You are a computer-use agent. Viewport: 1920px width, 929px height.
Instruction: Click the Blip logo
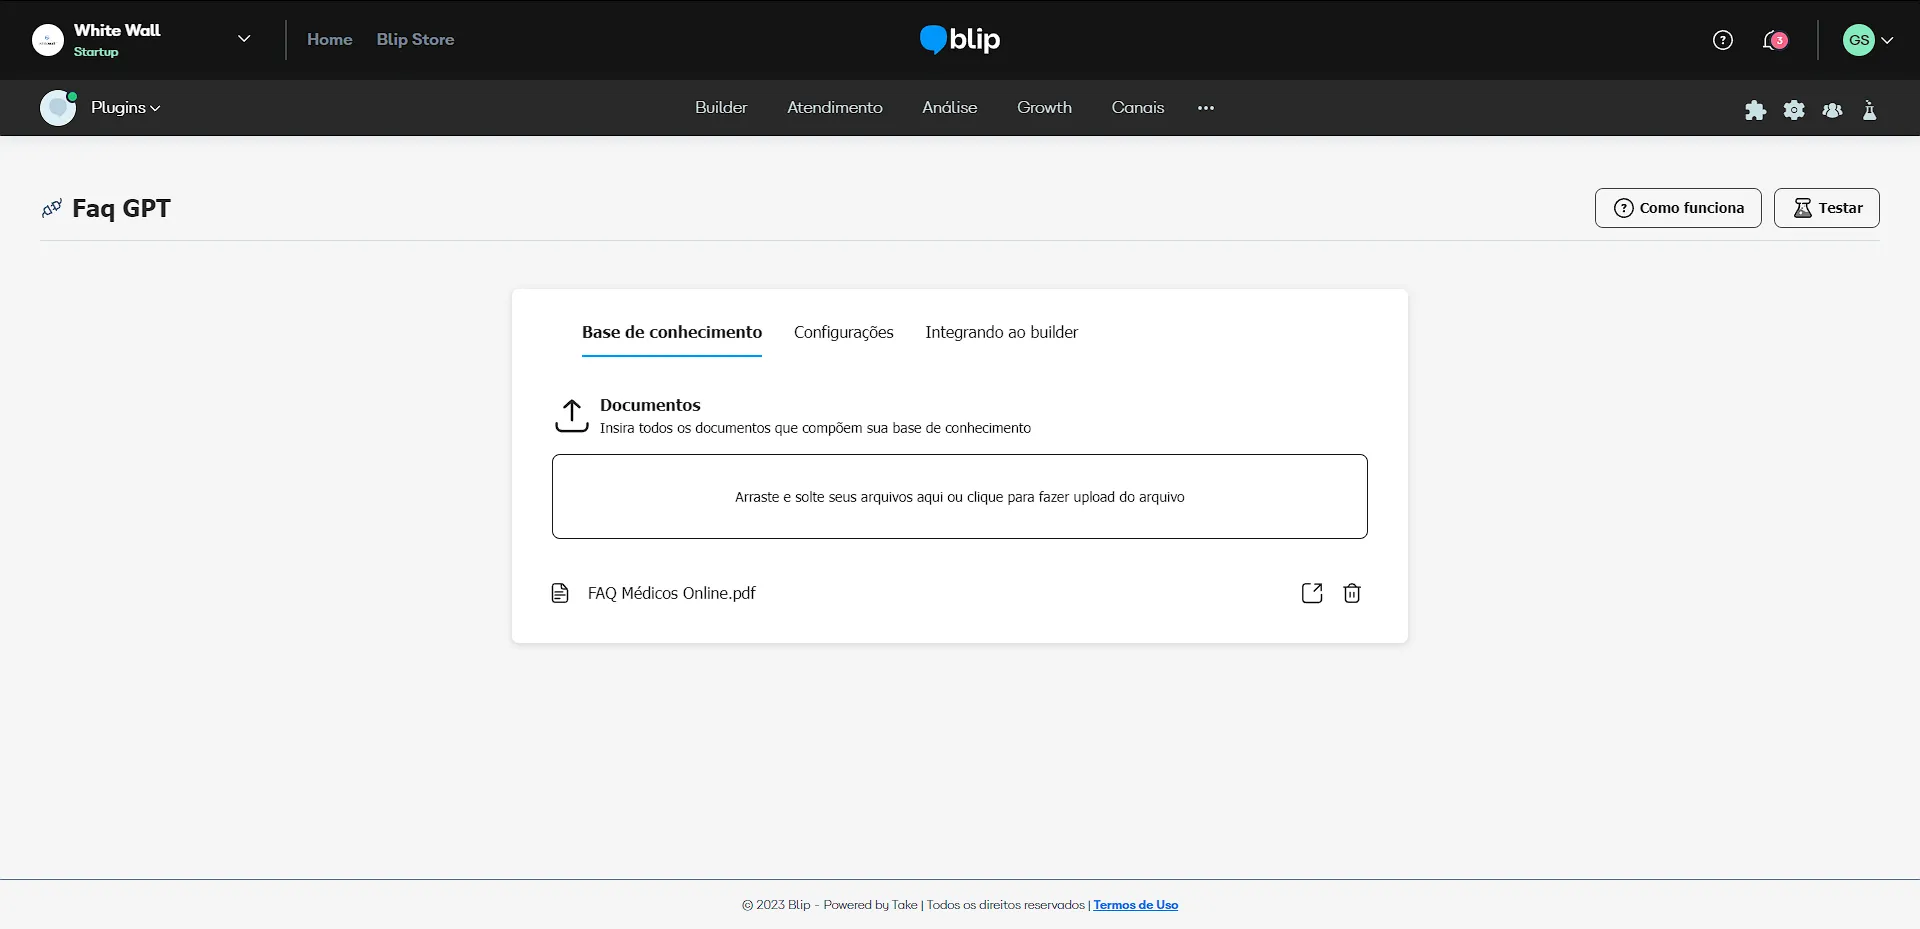coord(960,39)
